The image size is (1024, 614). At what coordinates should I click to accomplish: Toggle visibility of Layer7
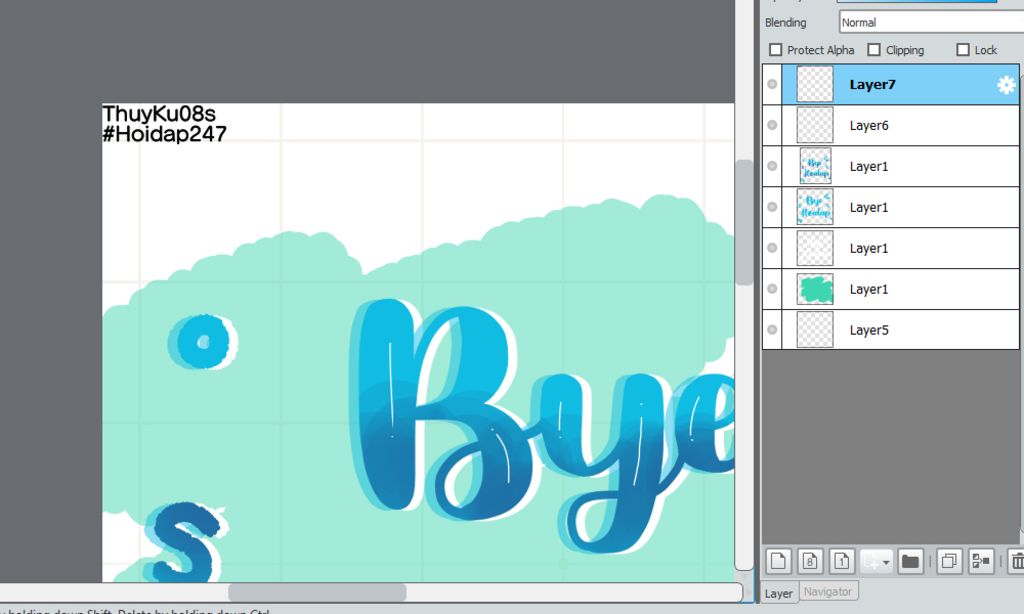772,84
